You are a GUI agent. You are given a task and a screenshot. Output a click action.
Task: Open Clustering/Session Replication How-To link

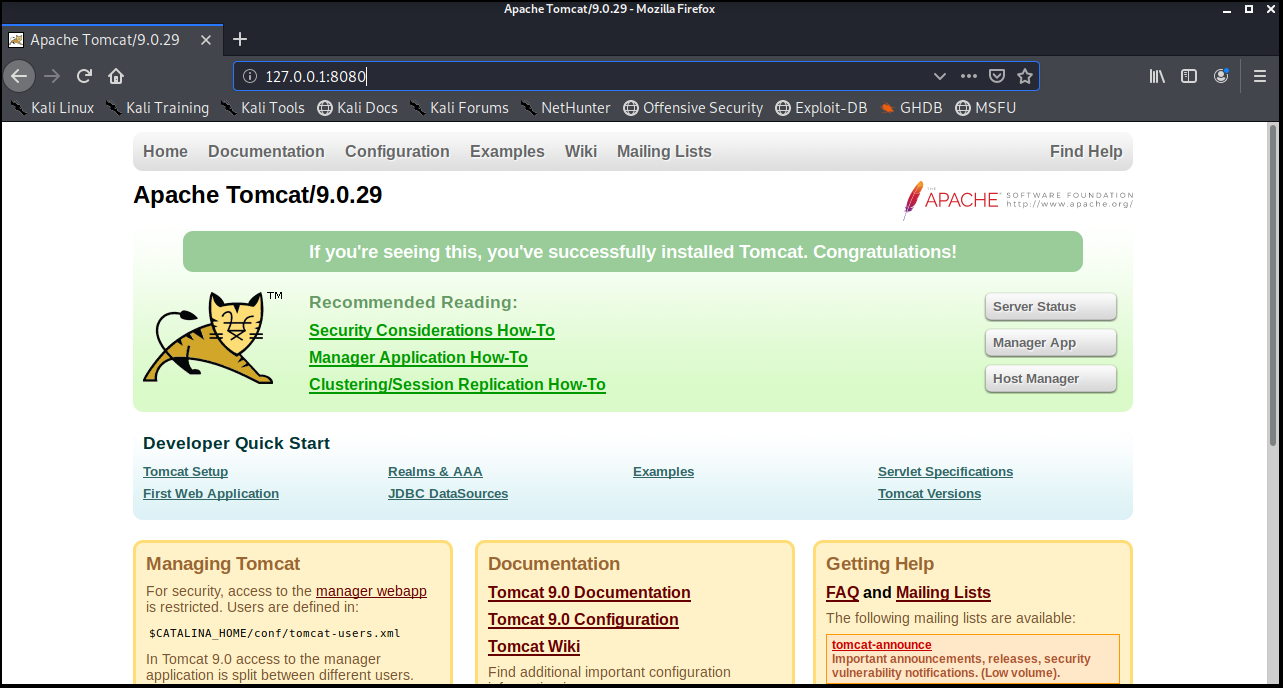coord(457,385)
